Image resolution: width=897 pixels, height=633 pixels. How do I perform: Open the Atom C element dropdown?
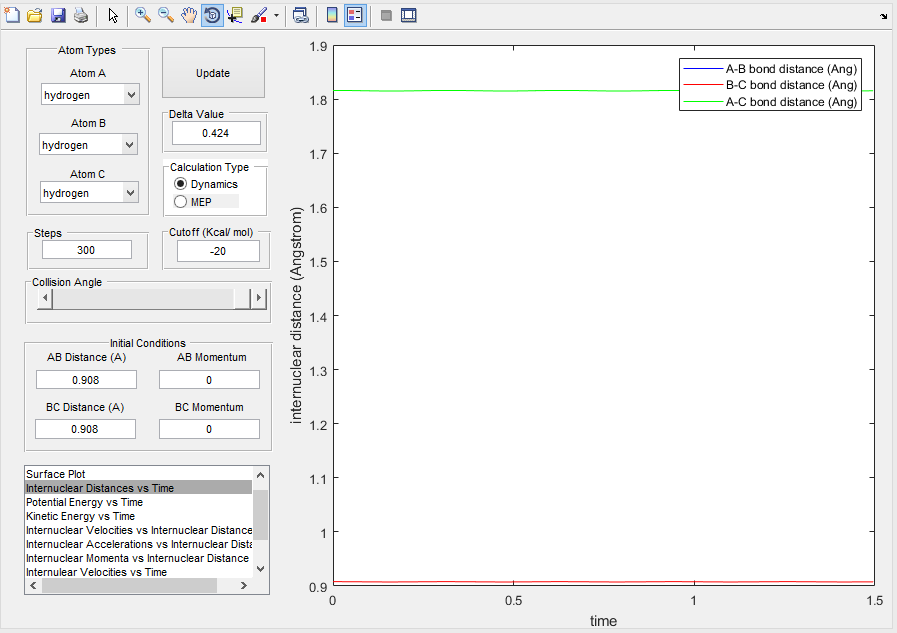tap(90, 193)
